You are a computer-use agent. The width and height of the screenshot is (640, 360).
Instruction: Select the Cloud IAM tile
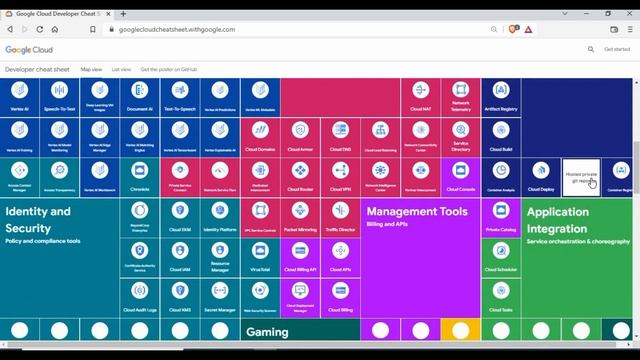180,258
